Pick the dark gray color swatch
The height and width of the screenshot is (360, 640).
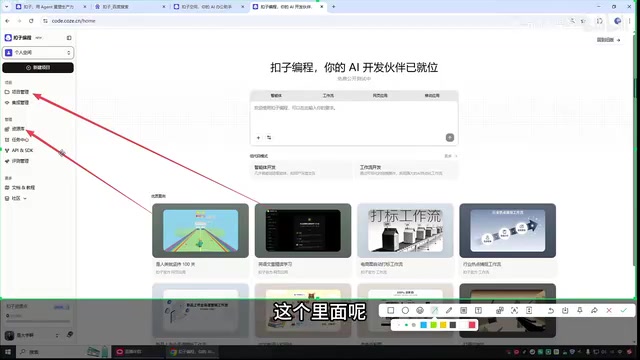pos(453,325)
